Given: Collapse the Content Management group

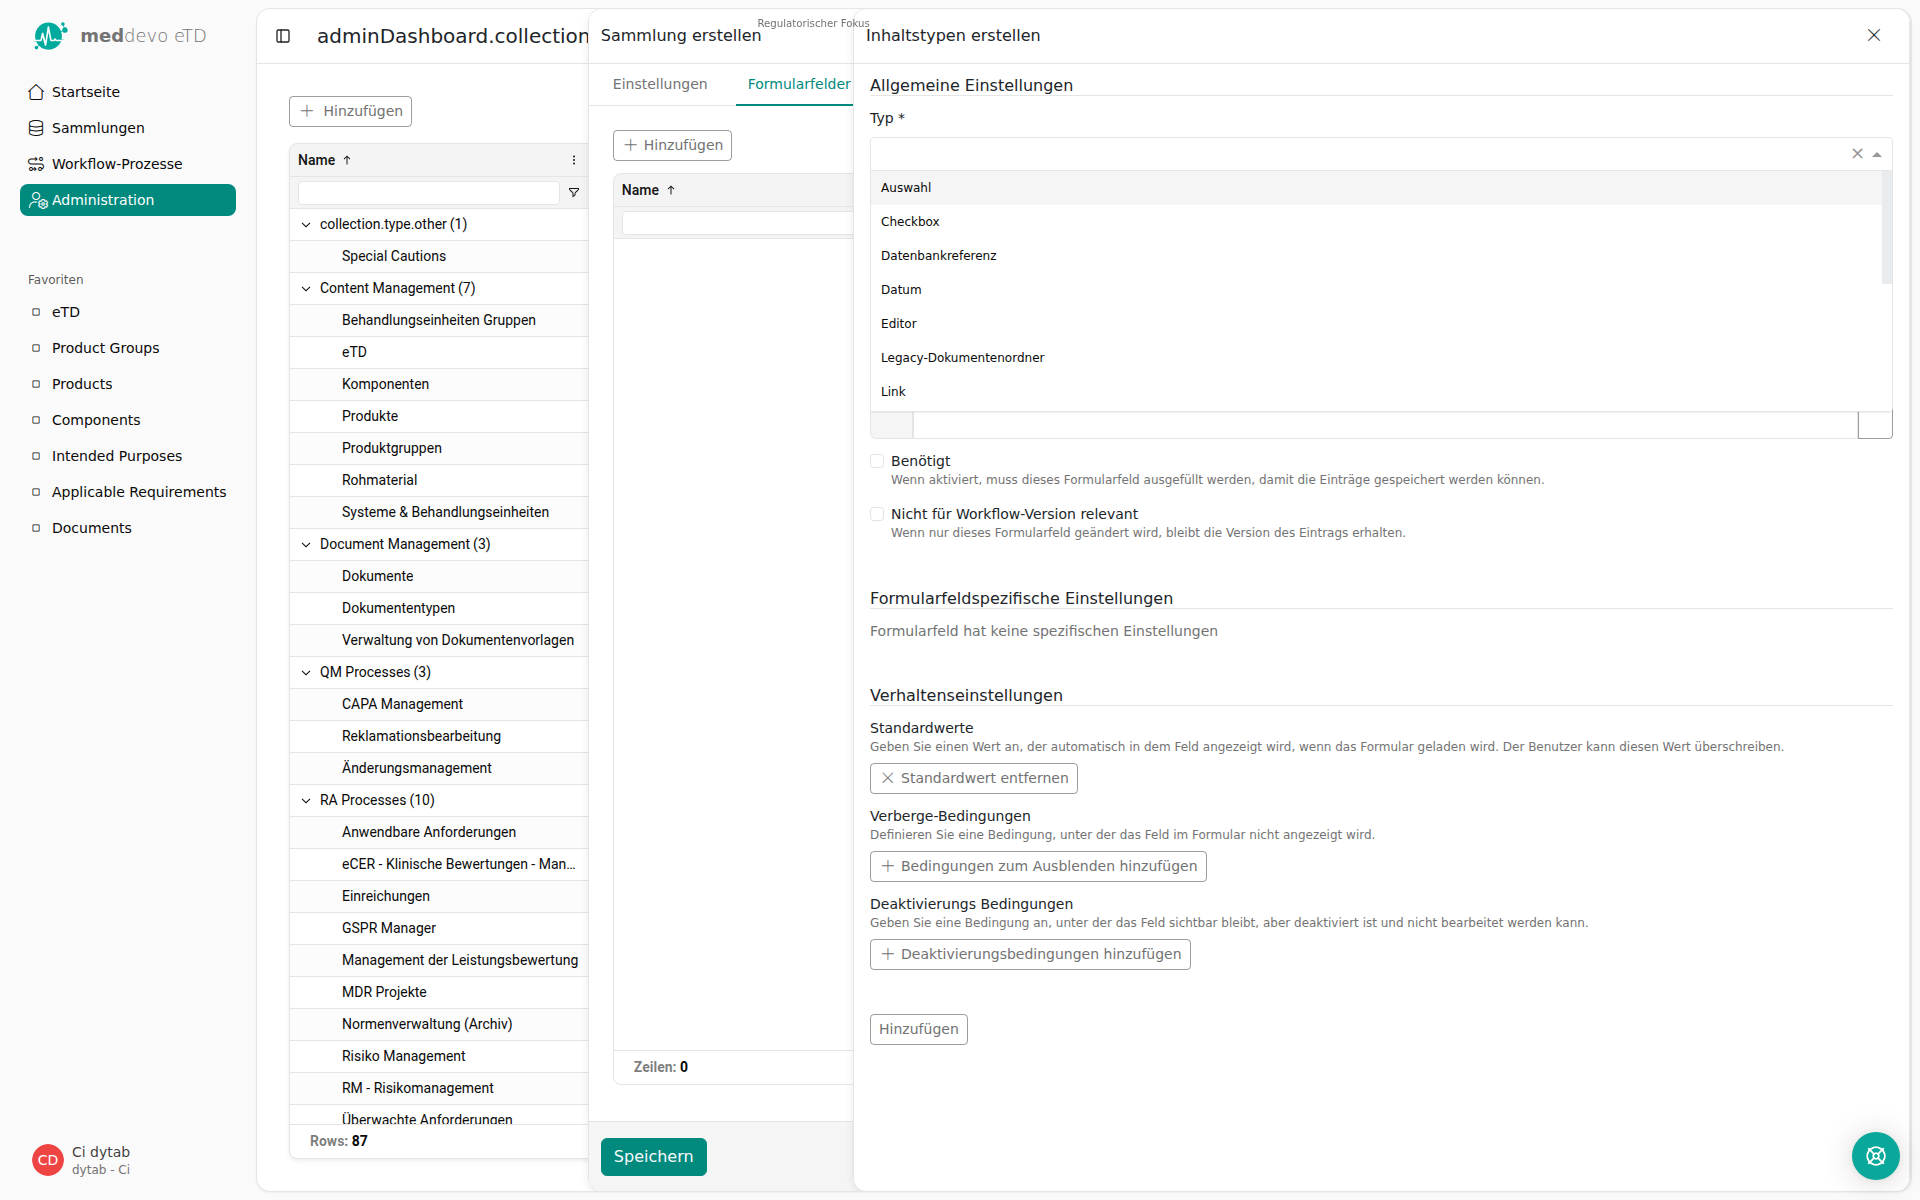Looking at the screenshot, I should point(306,288).
